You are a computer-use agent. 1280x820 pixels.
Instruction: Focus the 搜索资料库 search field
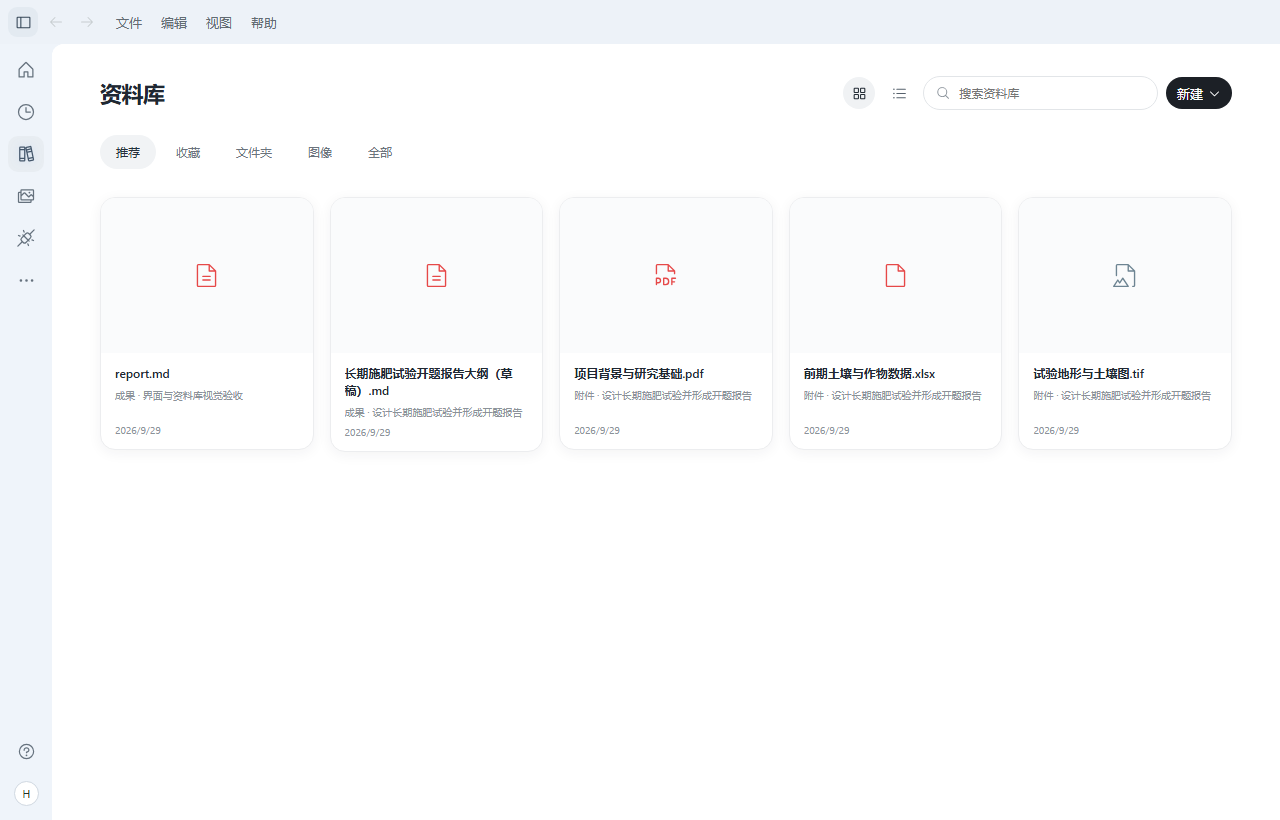tap(1040, 93)
